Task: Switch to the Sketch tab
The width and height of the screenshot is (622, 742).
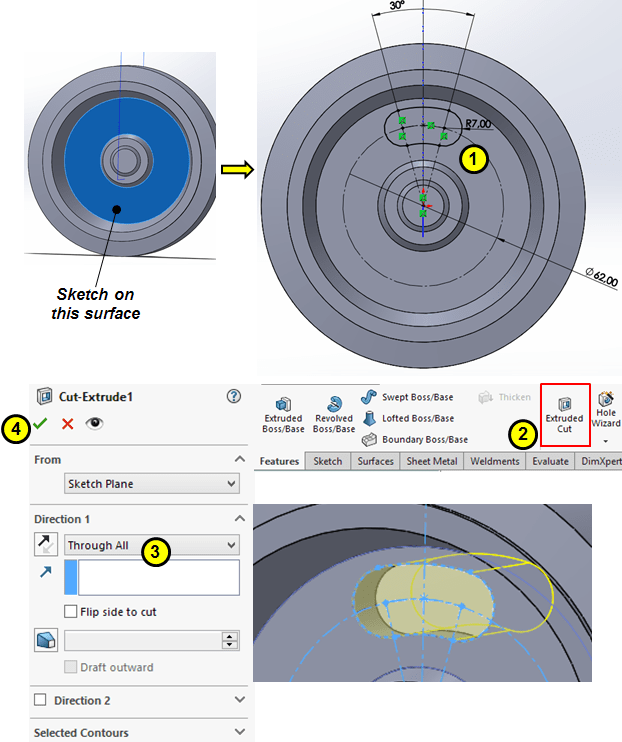Action: point(327,461)
